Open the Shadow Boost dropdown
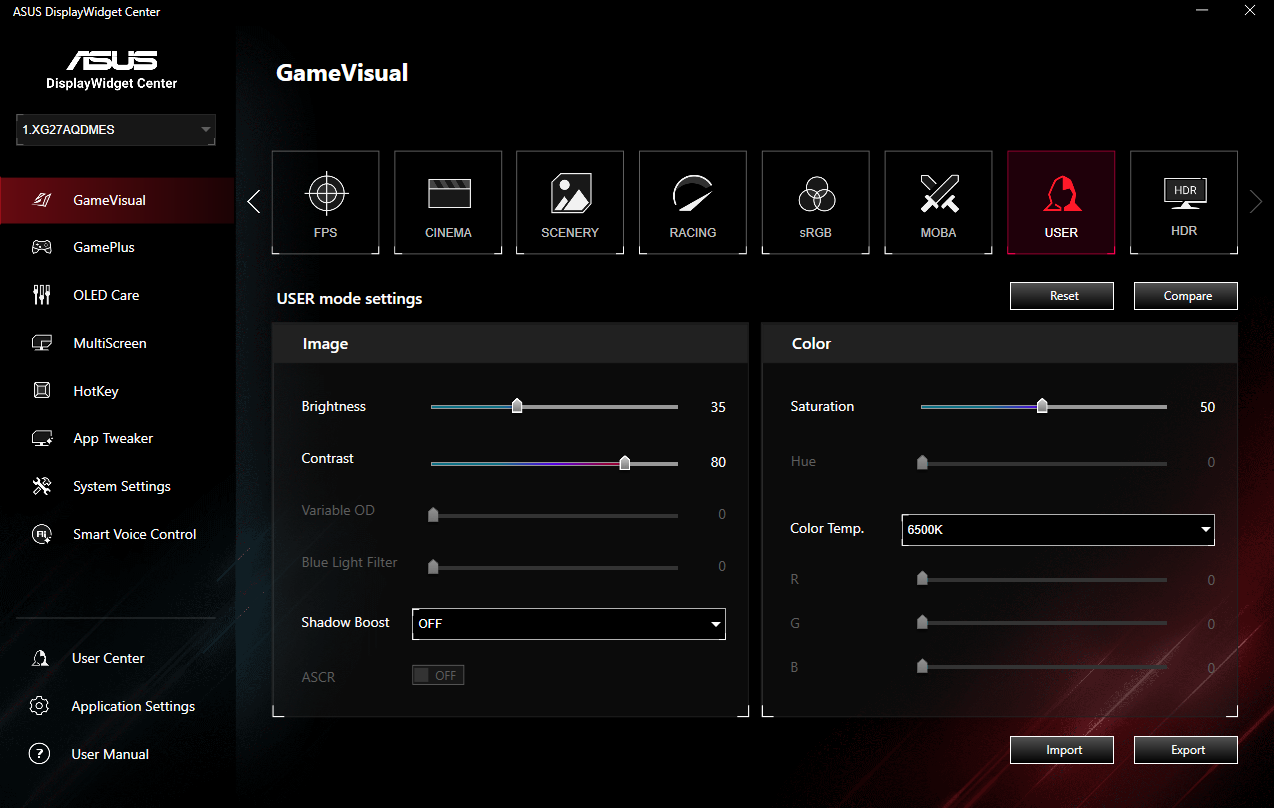 pos(569,623)
